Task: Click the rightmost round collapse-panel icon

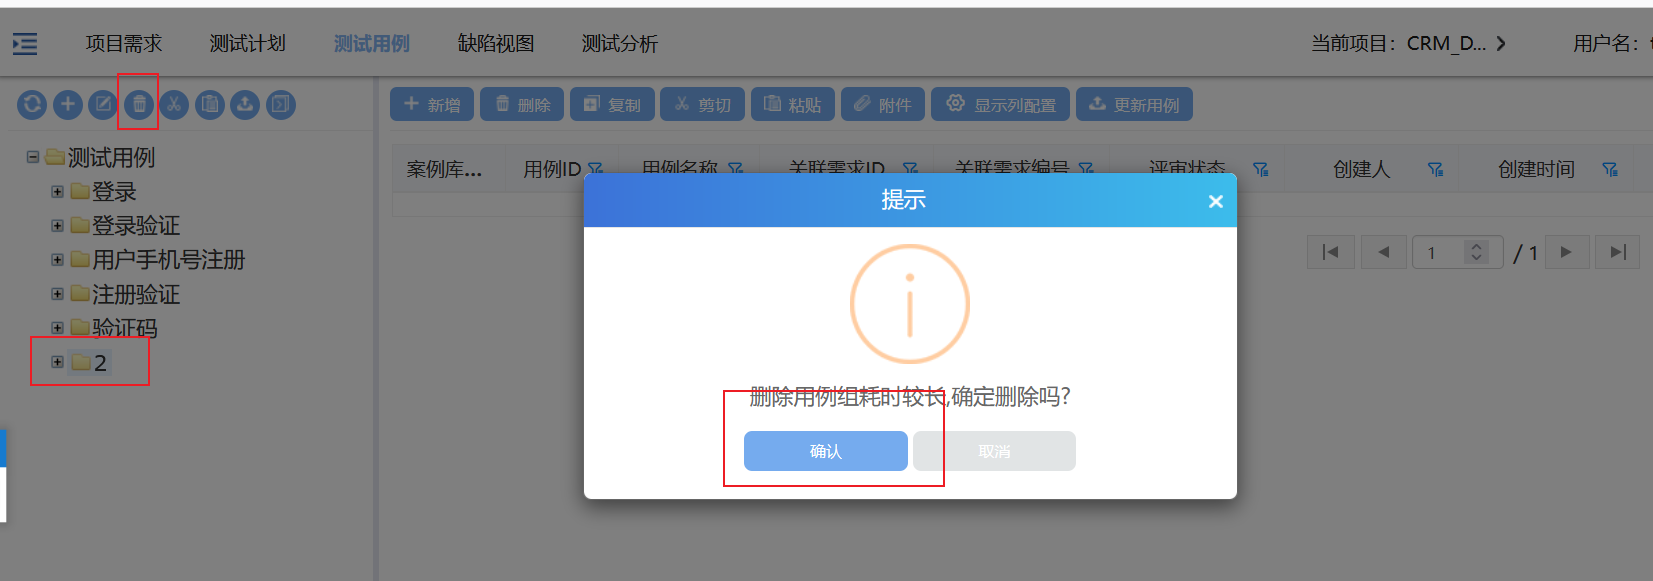Action: tap(281, 104)
